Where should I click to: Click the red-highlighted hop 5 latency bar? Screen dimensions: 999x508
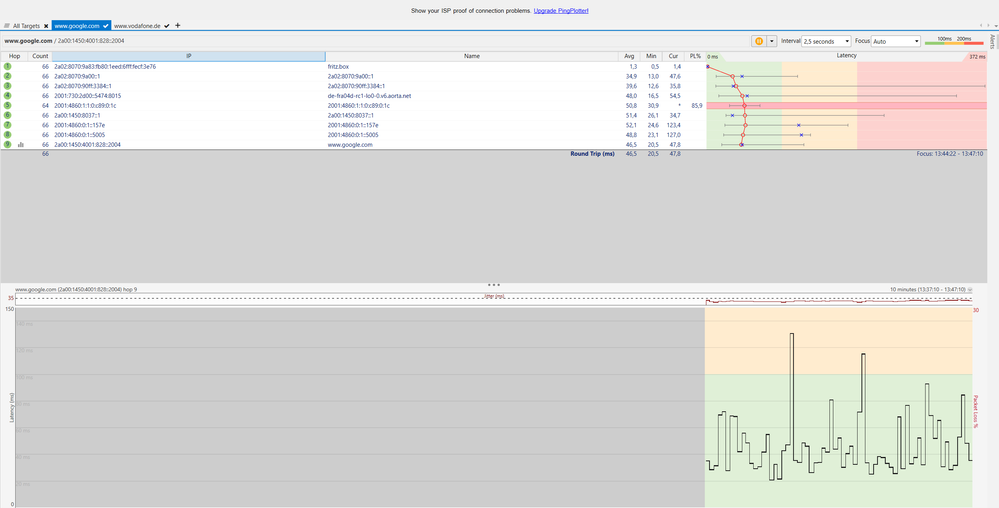click(x=846, y=105)
